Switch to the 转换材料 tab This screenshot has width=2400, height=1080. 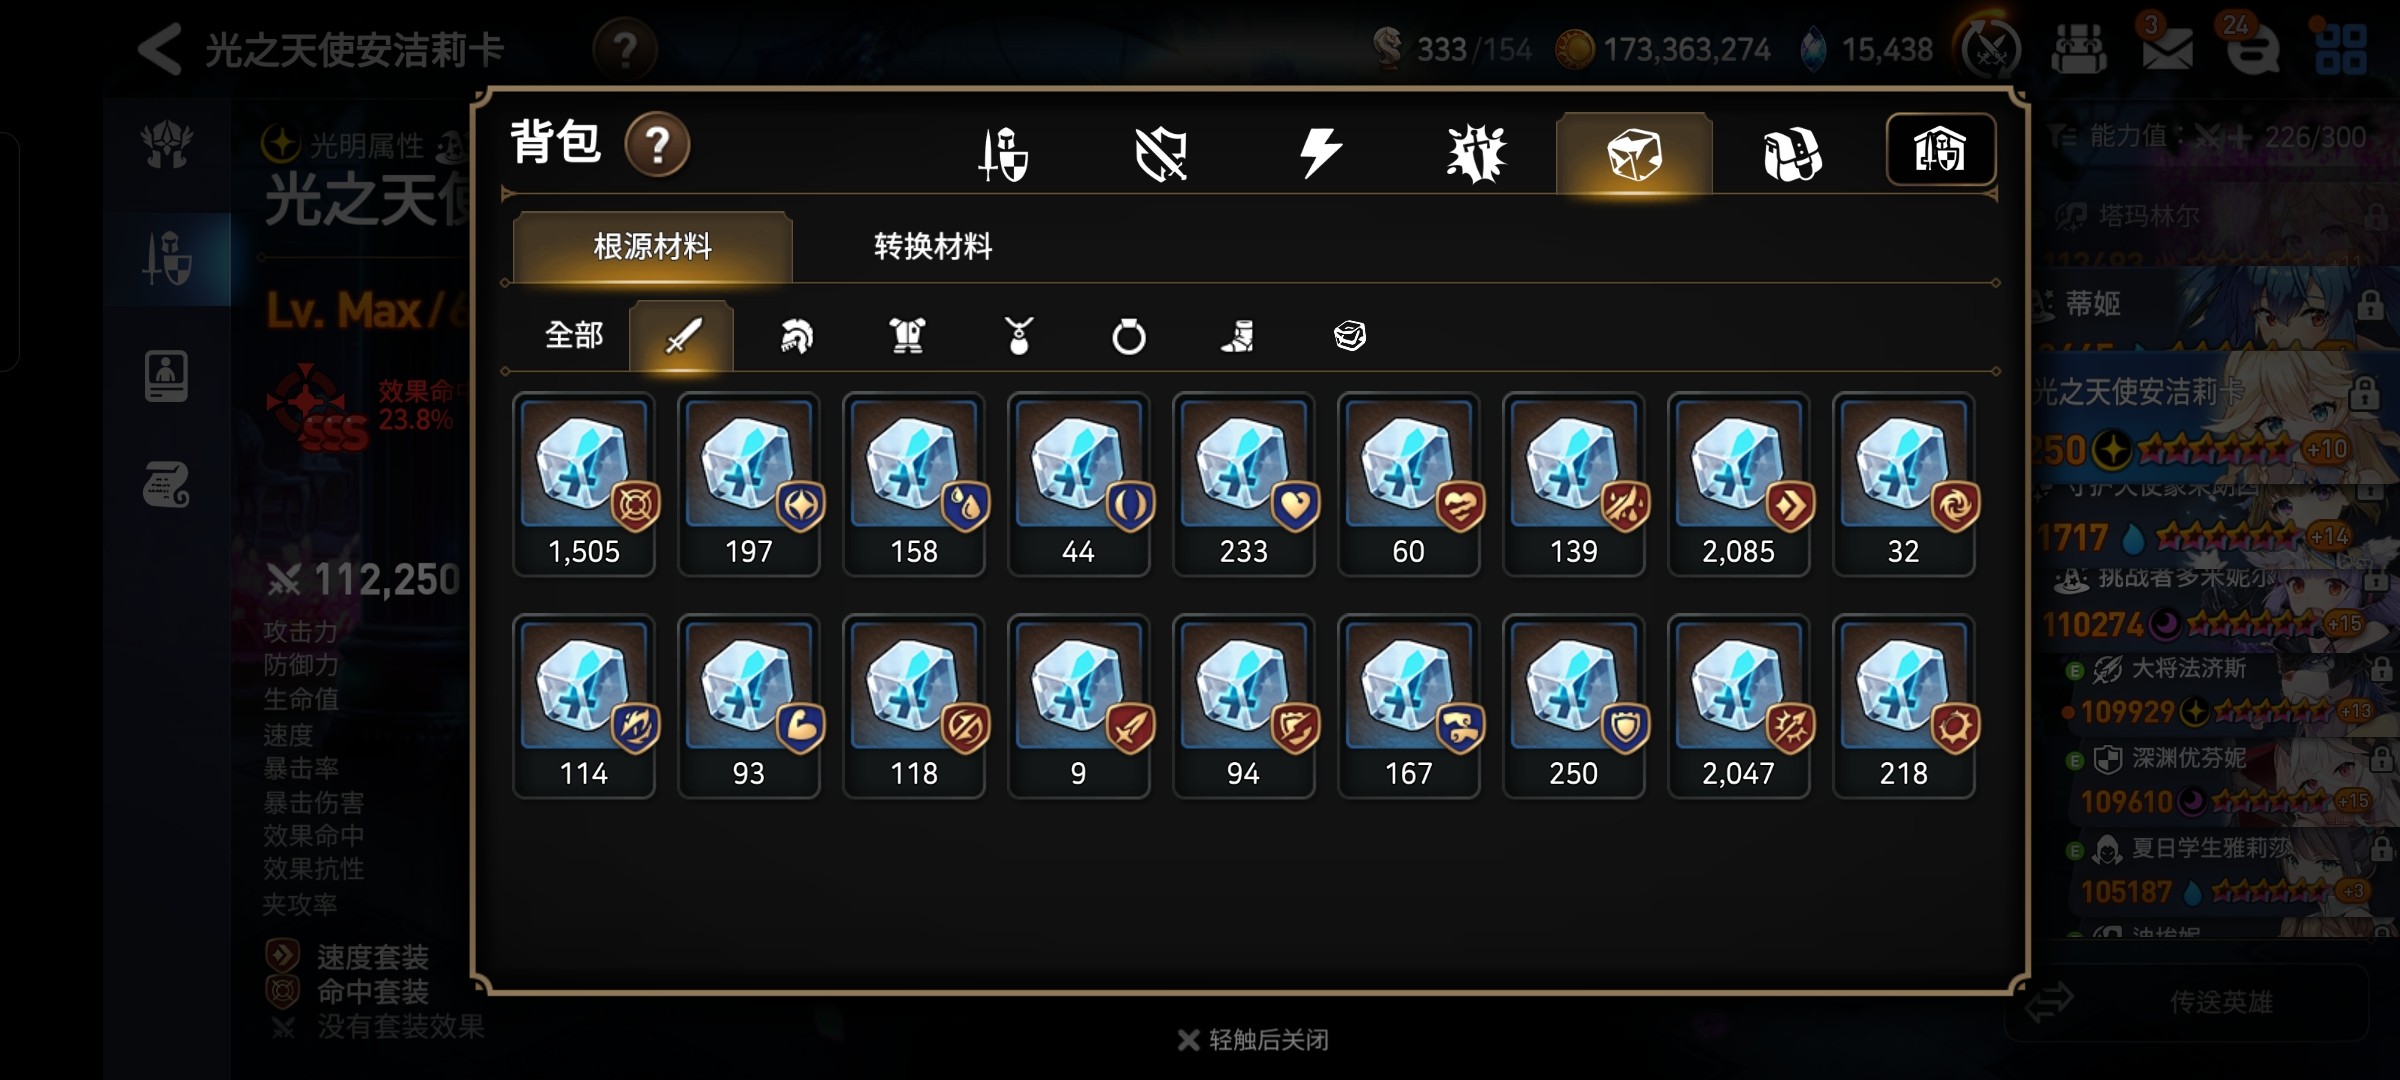(933, 246)
